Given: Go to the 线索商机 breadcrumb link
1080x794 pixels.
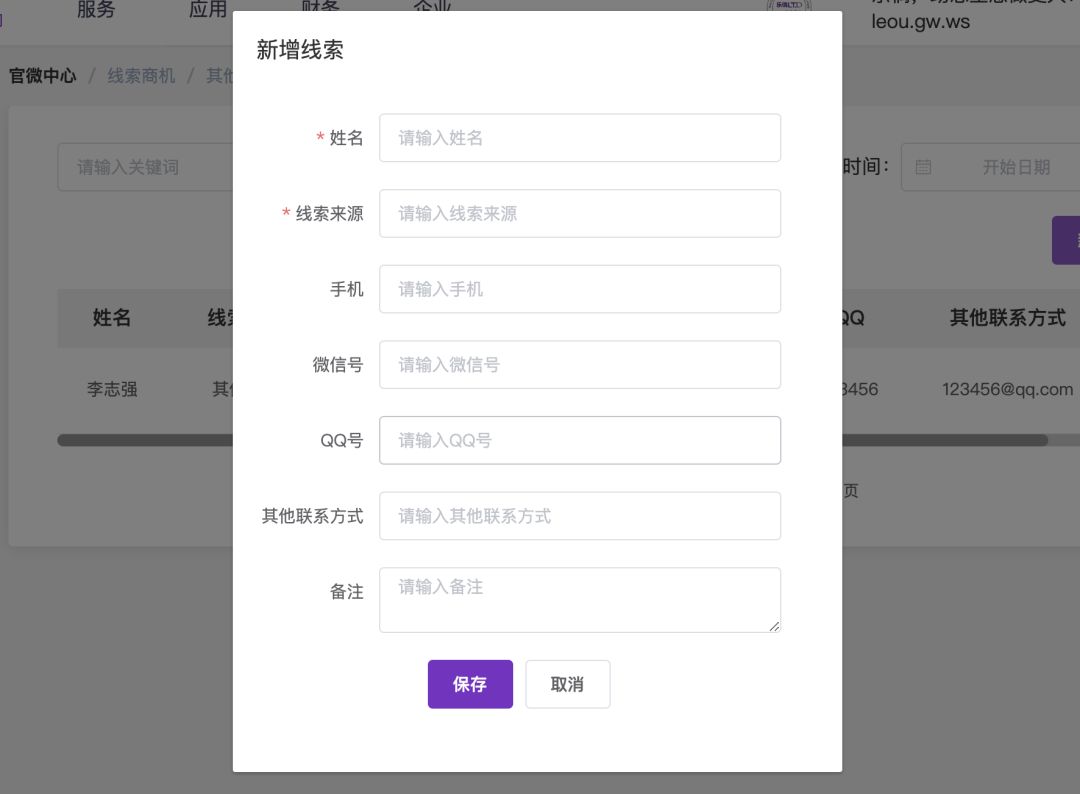Looking at the screenshot, I should tap(141, 76).
